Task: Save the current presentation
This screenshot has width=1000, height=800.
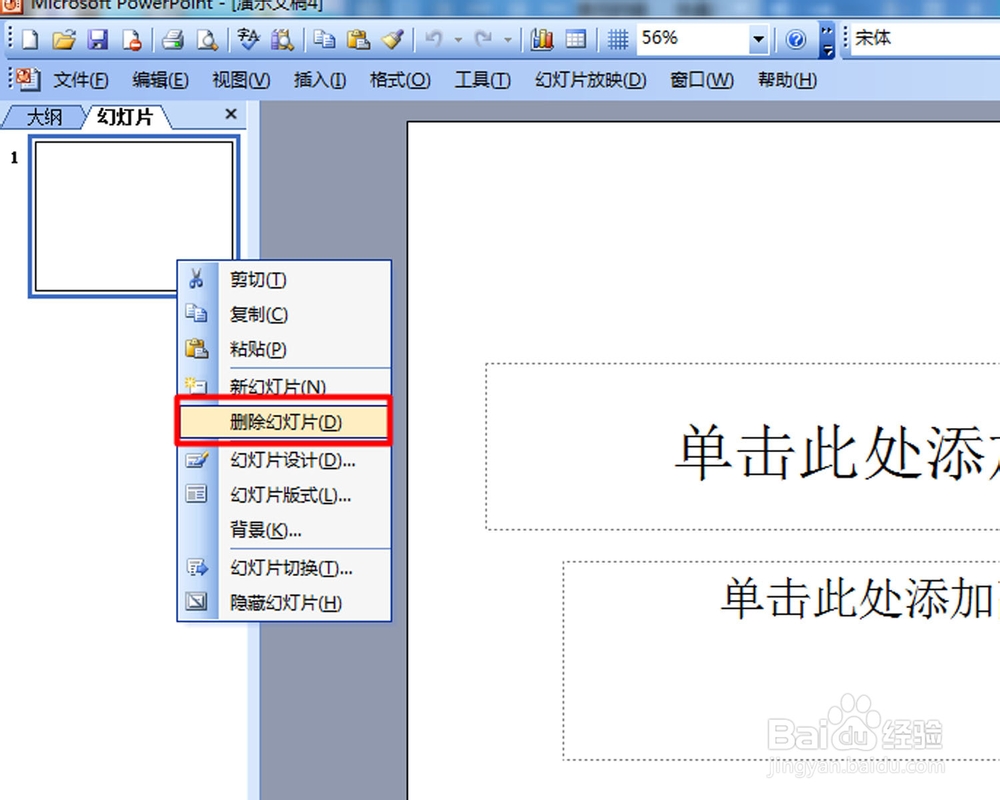Action: 98,38
